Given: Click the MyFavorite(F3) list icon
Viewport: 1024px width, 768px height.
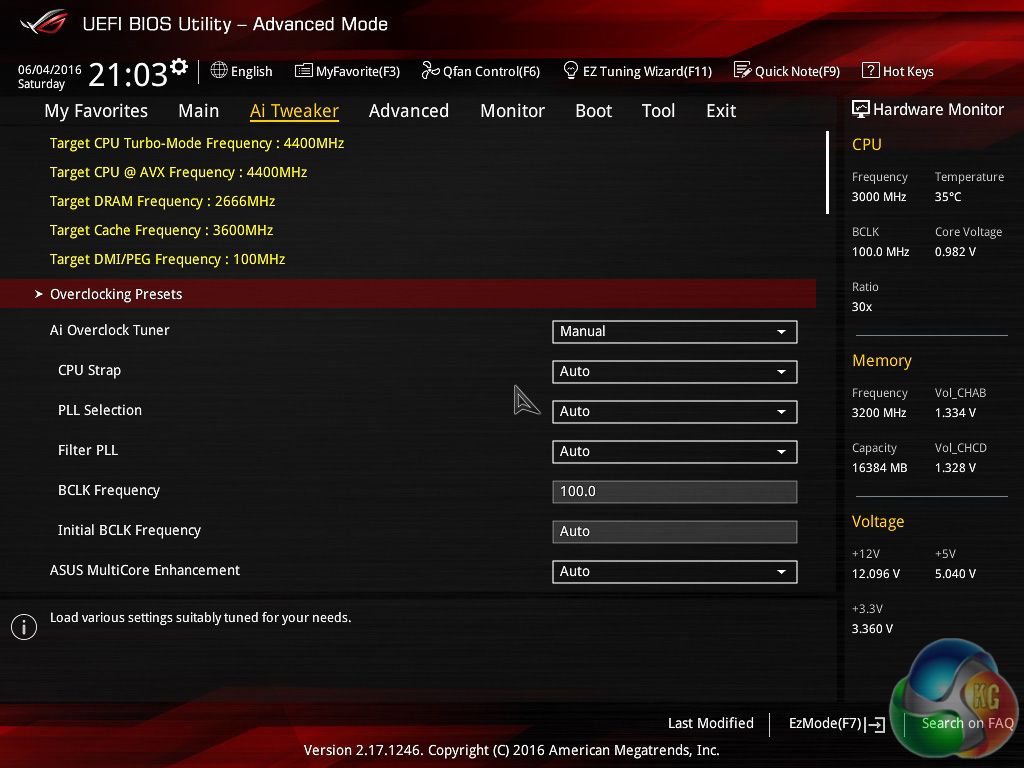Looking at the screenshot, I should [x=303, y=71].
